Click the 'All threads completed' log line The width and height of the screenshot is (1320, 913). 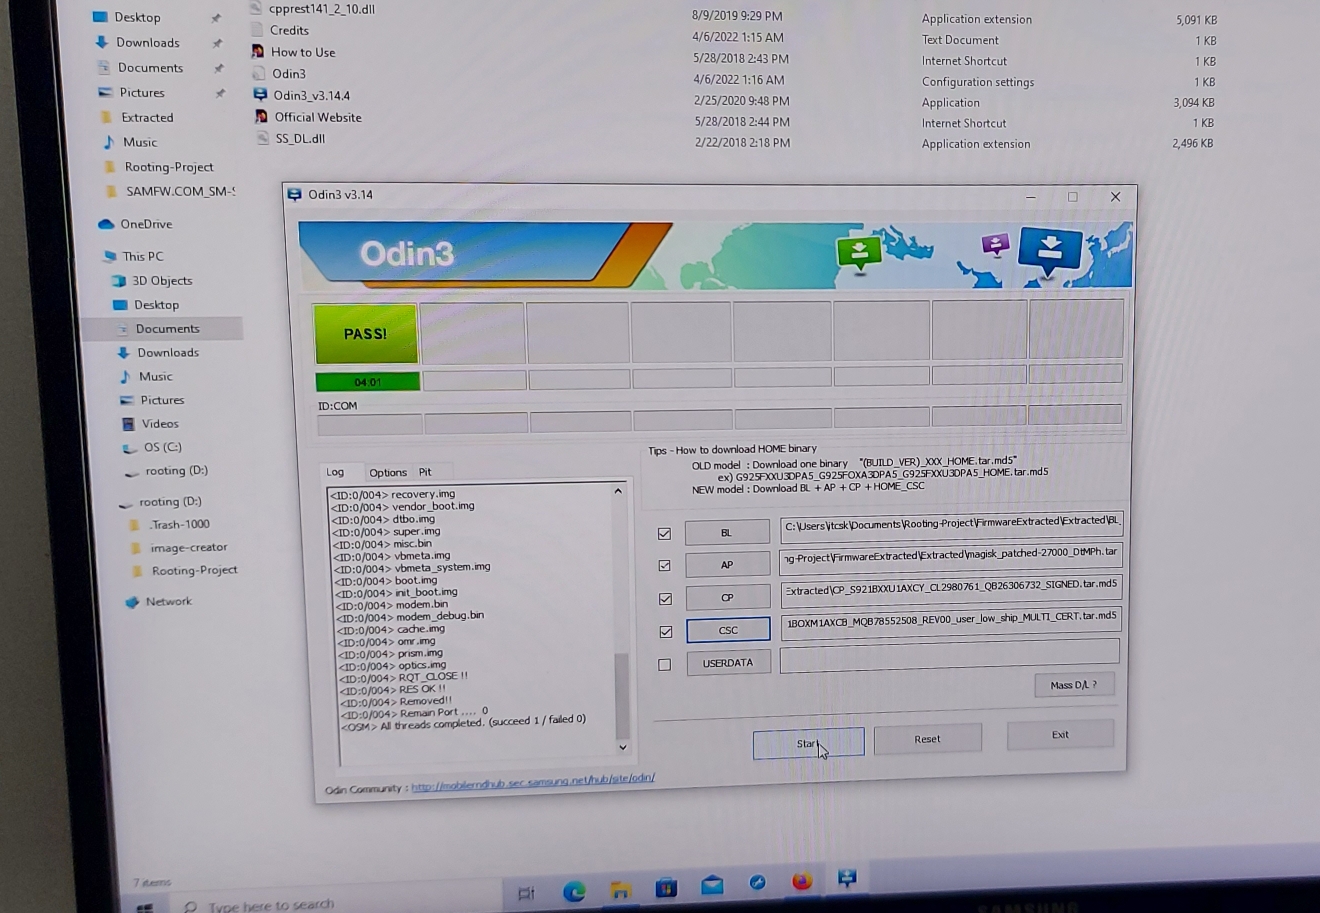(x=464, y=722)
